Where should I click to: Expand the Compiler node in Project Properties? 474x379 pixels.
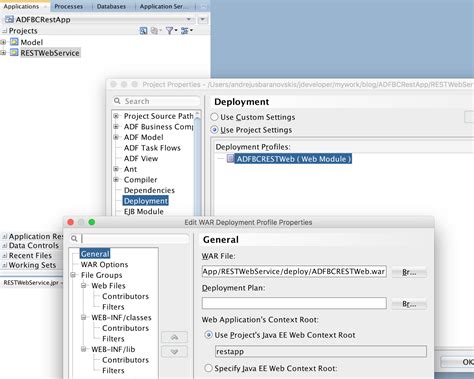click(x=116, y=180)
